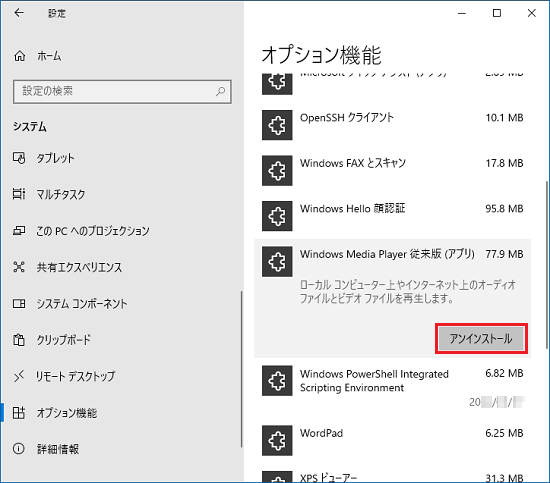Expand Windows PowerShell Integrated Scripting Environment entry

pos(393,388)
